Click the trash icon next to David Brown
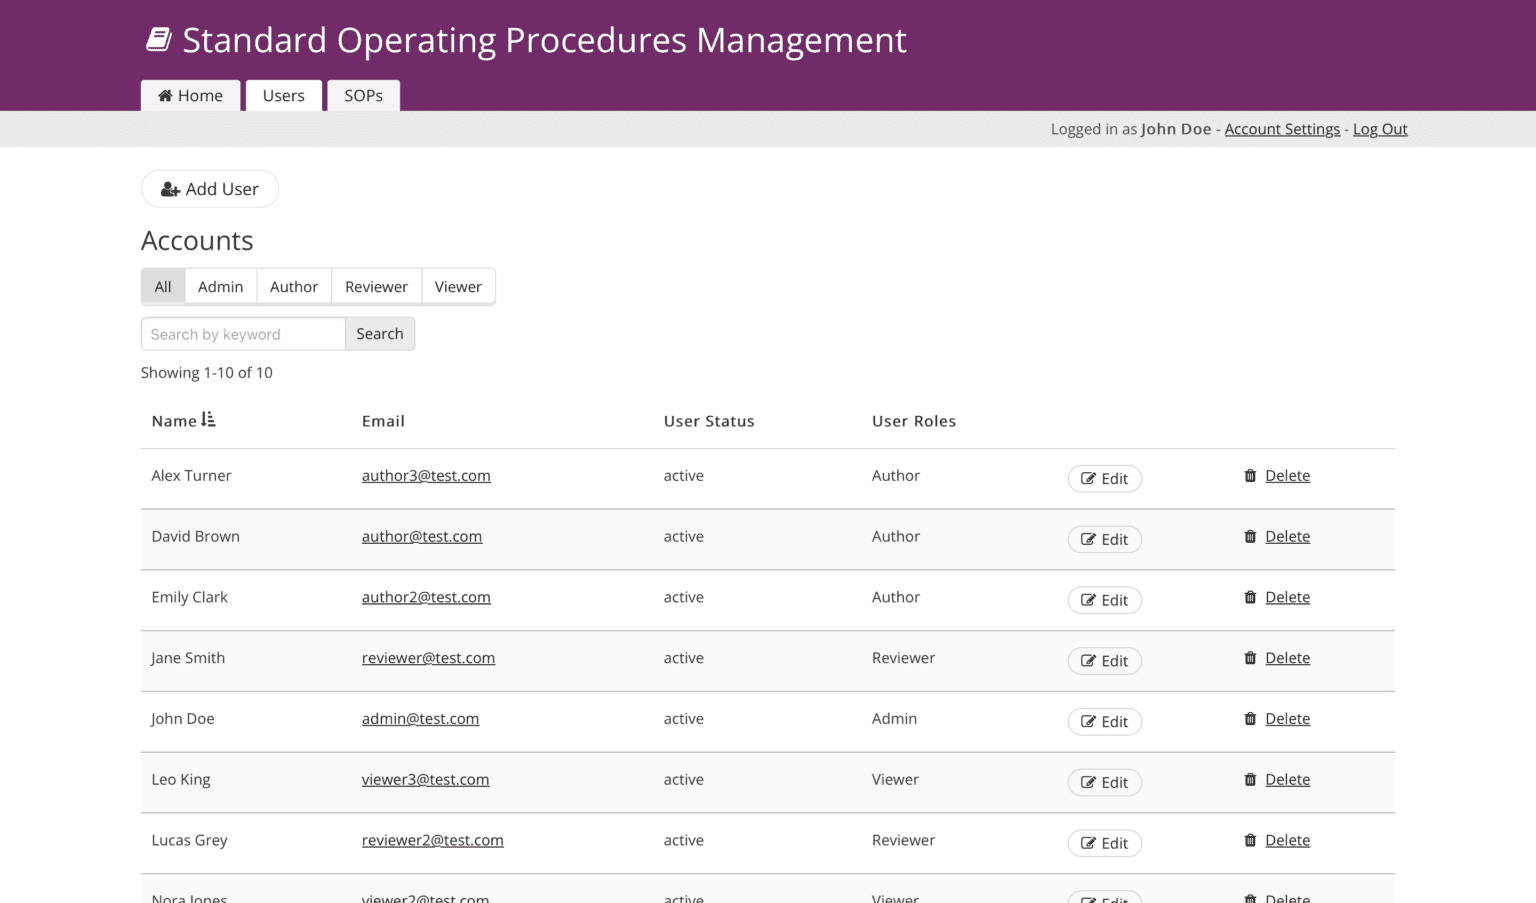Image resolution: width=1536 pixels, height=903 pixels. pyautogui.click(x=1250, y=536)
